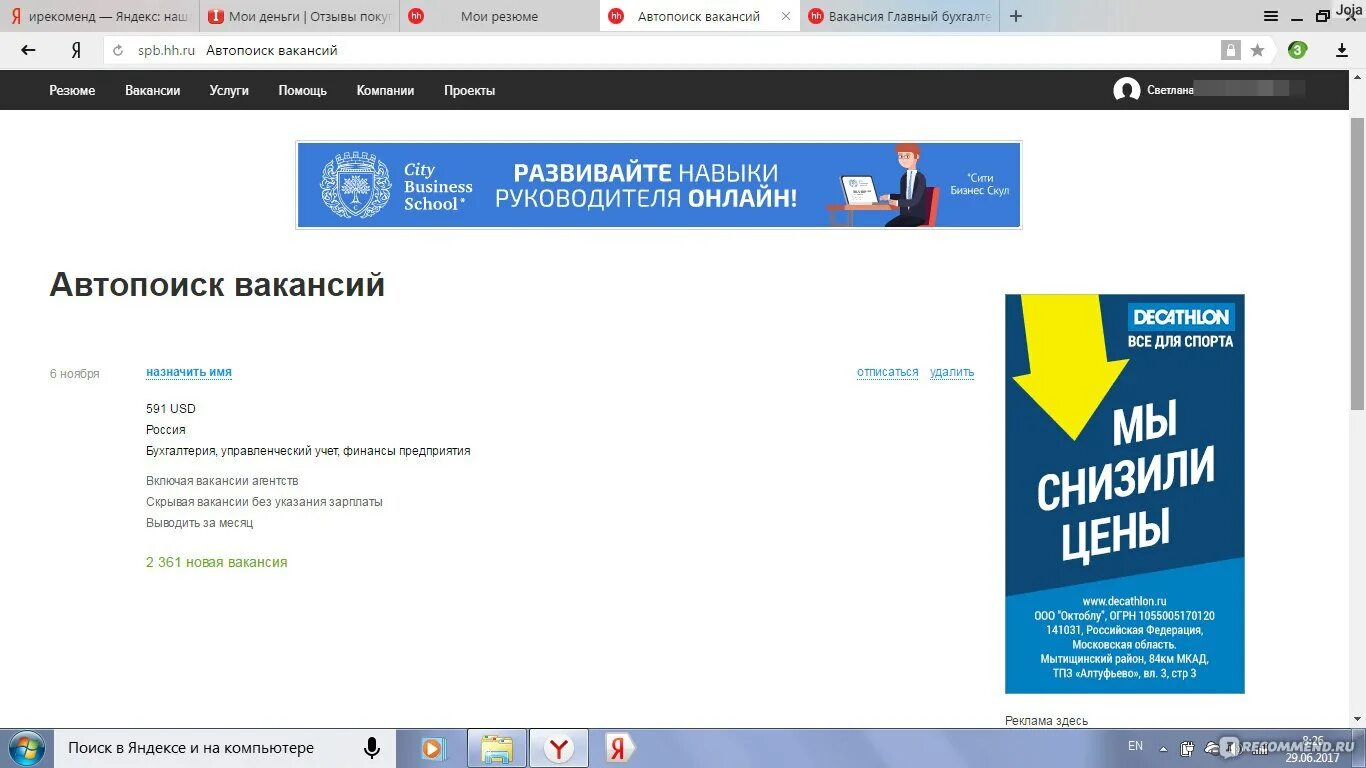
Task: Open the Резюме menu item
Action: tap(72, 90)
